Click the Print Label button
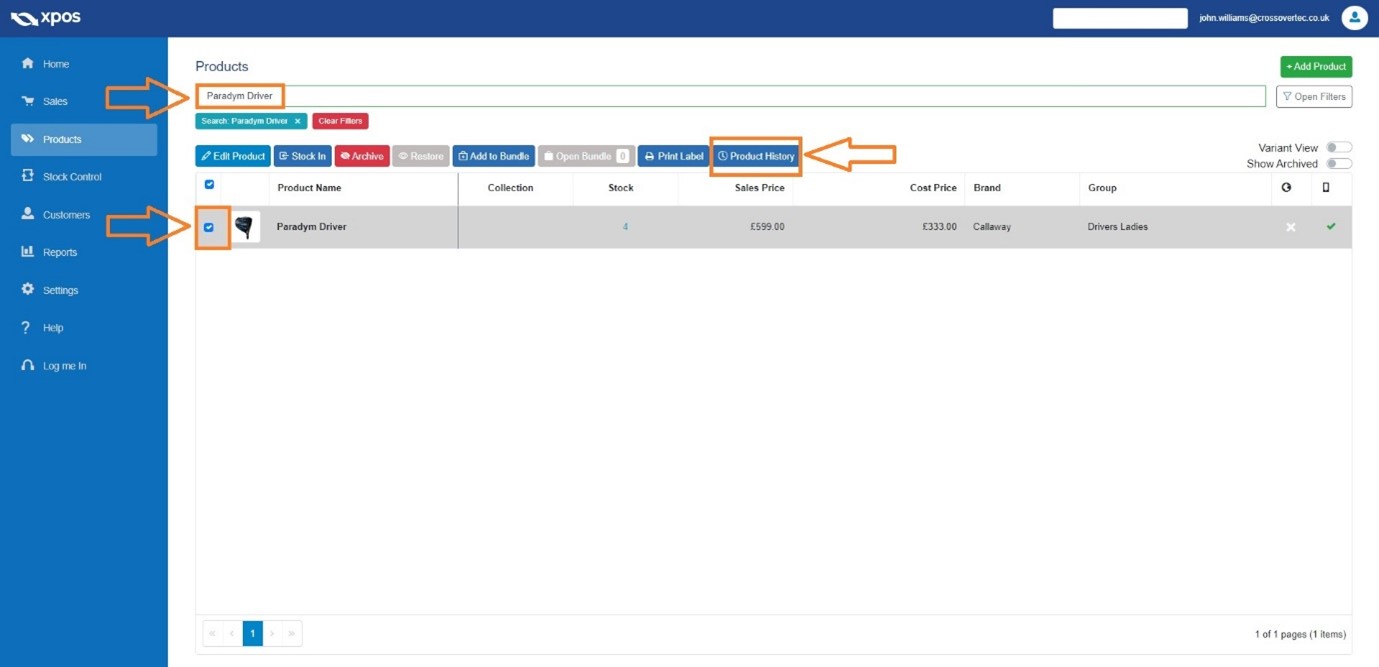The image size is (1379, 667). pos(673,156)
